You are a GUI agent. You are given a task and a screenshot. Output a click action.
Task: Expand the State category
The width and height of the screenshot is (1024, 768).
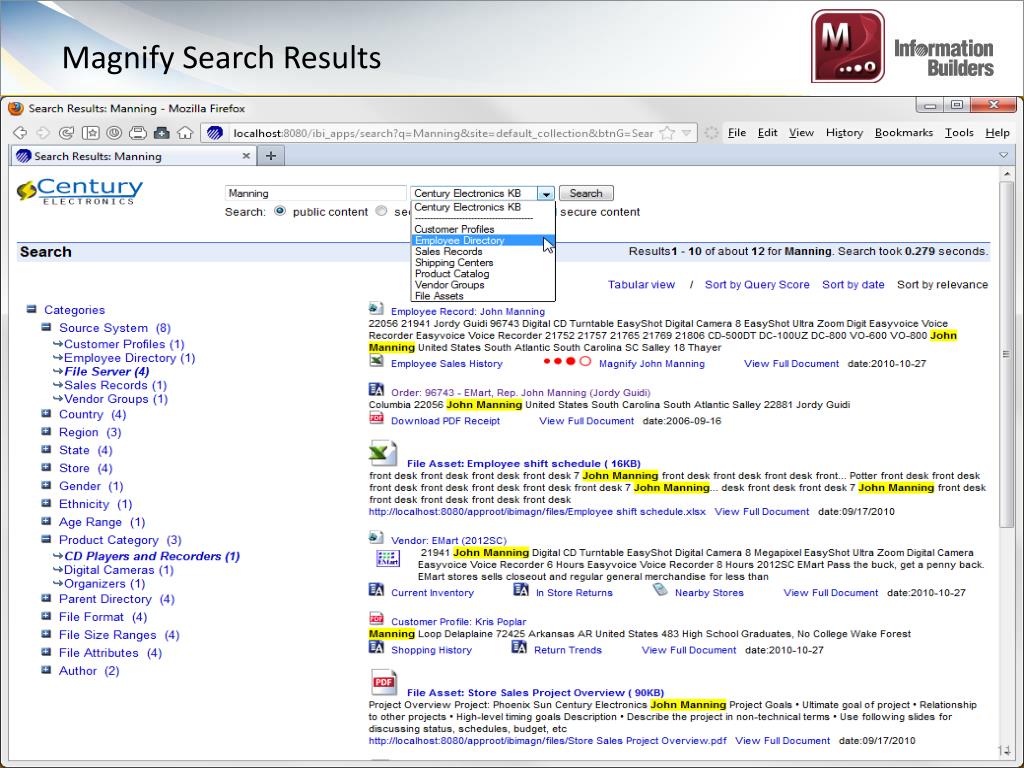(x=46, y=449)
